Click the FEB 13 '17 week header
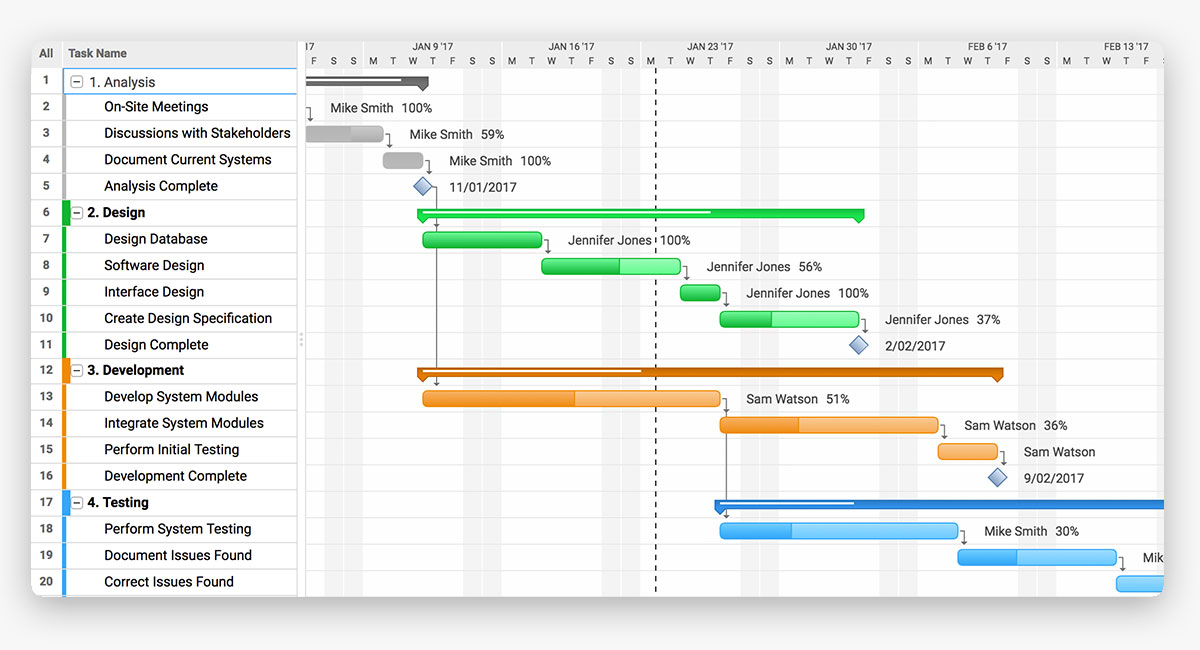 pos(1126,47)
